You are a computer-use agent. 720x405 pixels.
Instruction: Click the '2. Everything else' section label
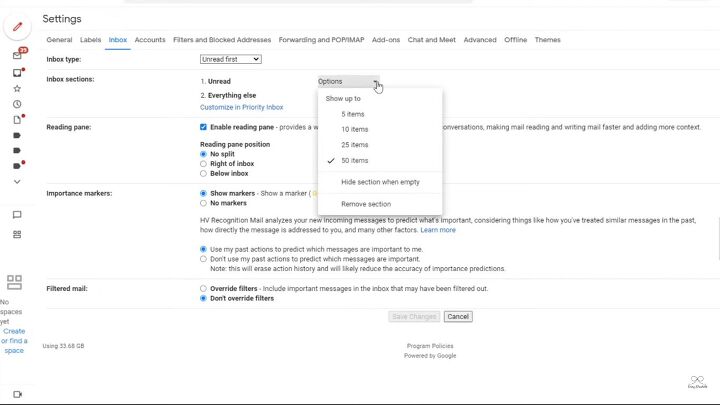coord(228,96)
